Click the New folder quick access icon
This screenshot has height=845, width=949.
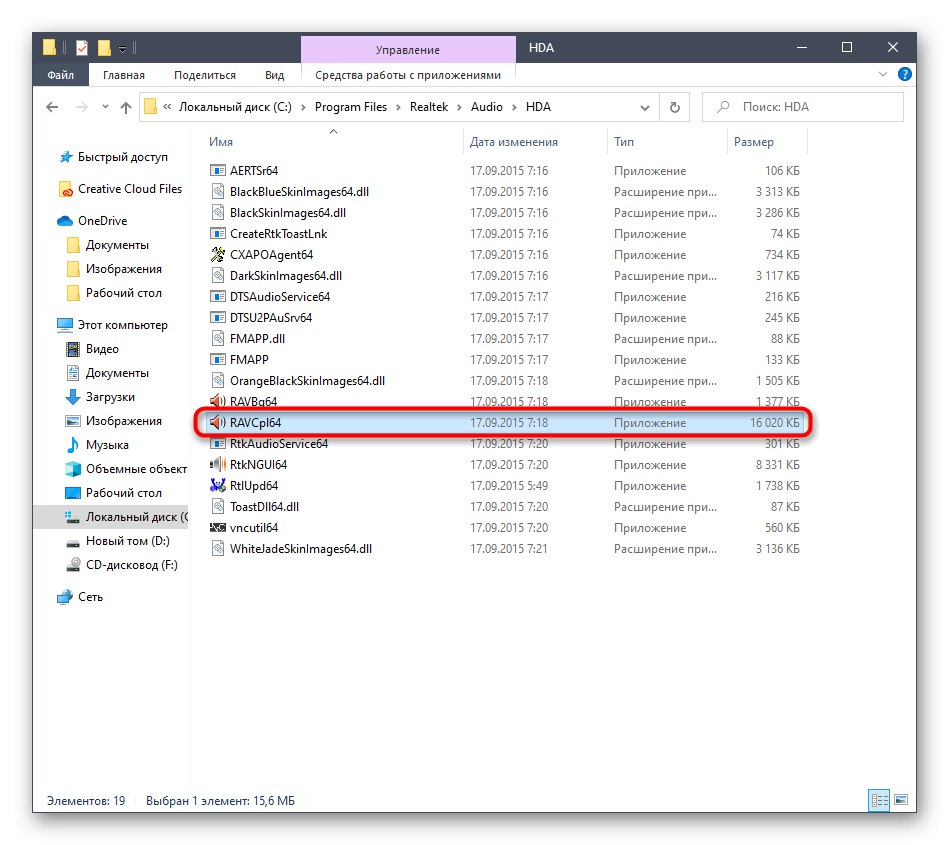click(104, 47)
